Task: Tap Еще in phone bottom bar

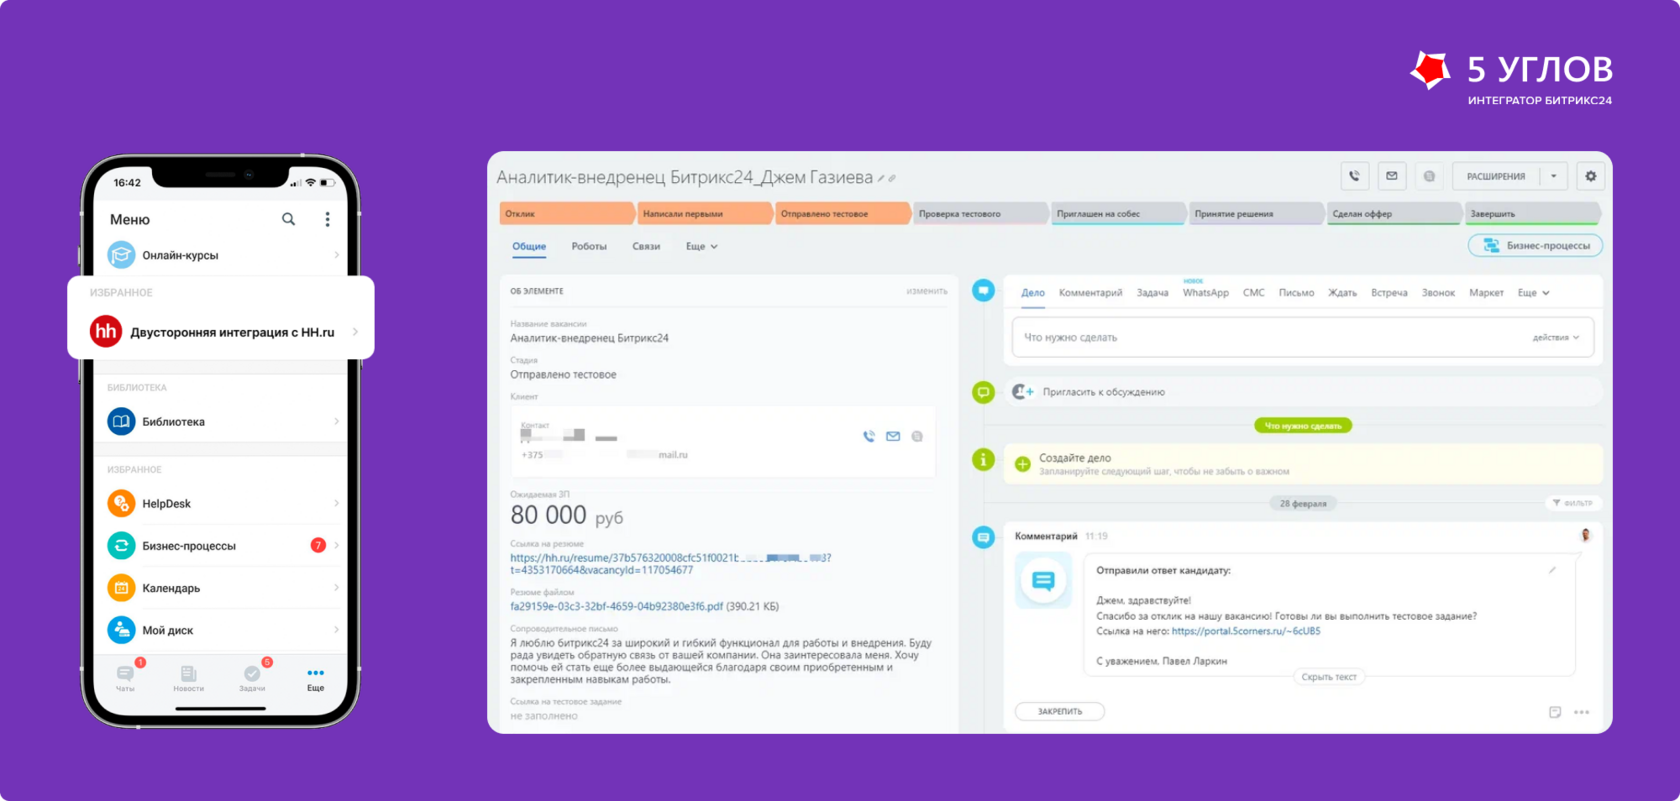Action: coord(315,677)
